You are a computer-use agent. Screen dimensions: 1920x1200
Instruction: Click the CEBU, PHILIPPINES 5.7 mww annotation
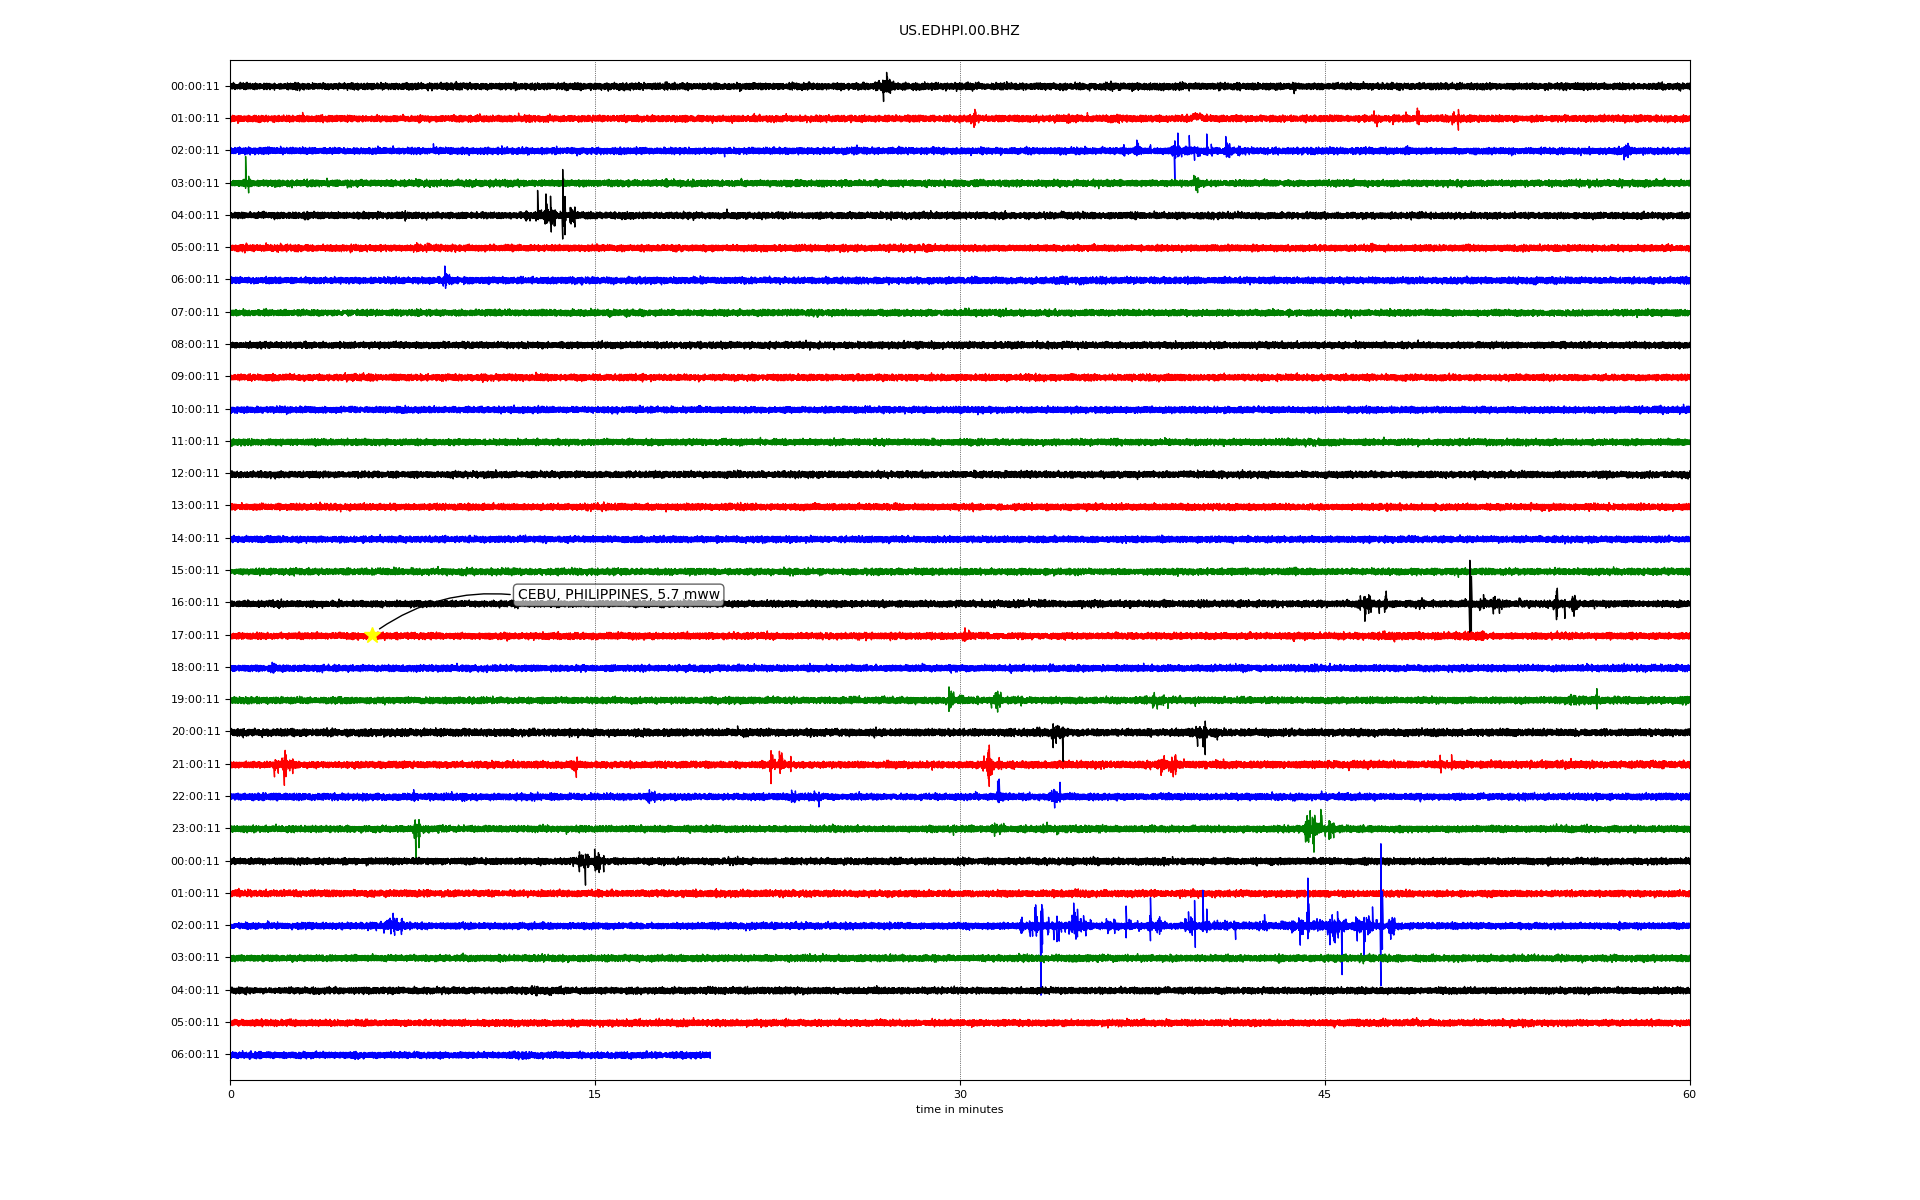click(618, 595)
